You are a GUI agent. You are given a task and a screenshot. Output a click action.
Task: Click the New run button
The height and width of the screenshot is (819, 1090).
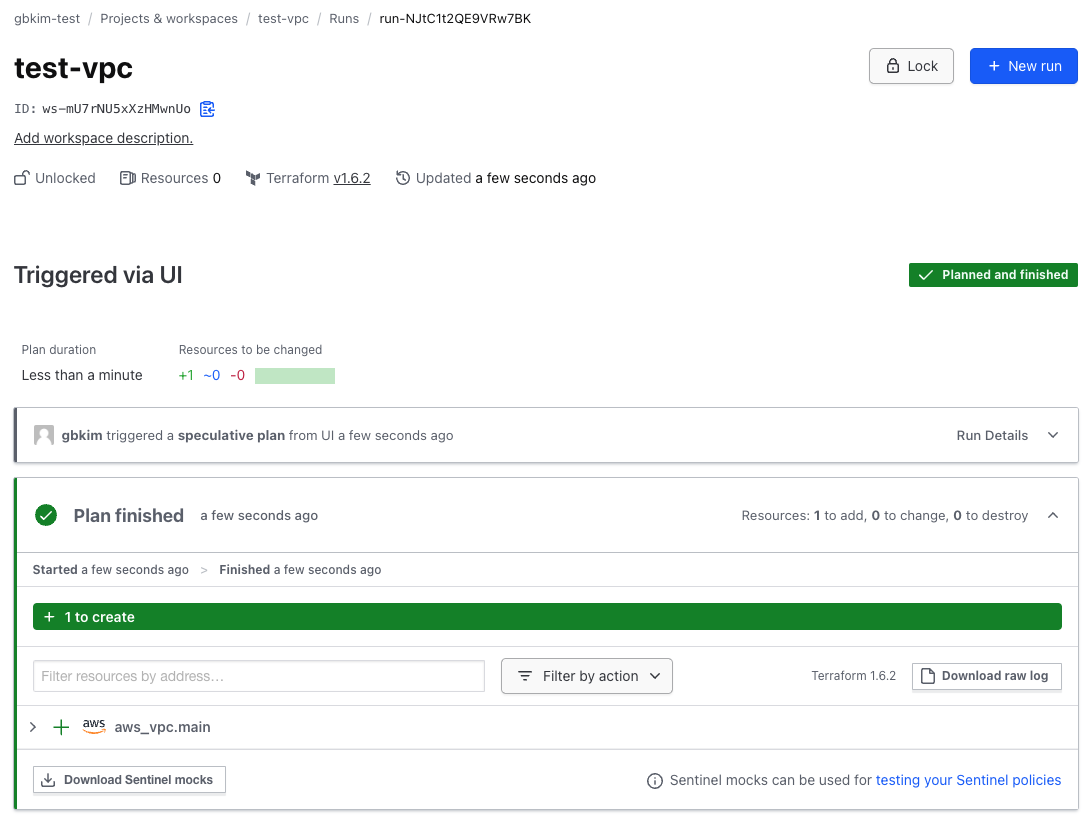1023,66
